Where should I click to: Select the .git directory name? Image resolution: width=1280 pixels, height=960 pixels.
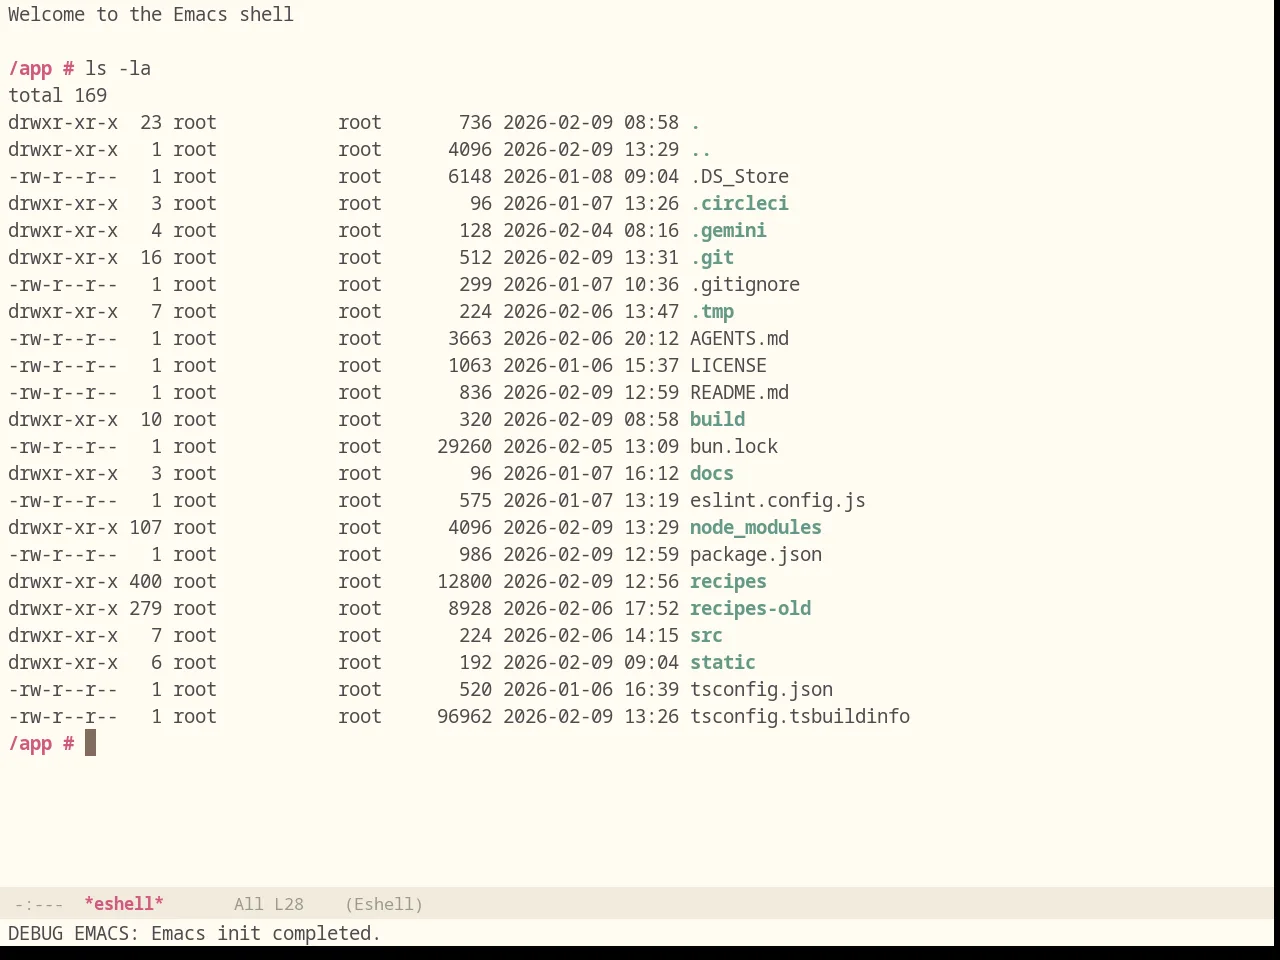[x=712, y=257]
